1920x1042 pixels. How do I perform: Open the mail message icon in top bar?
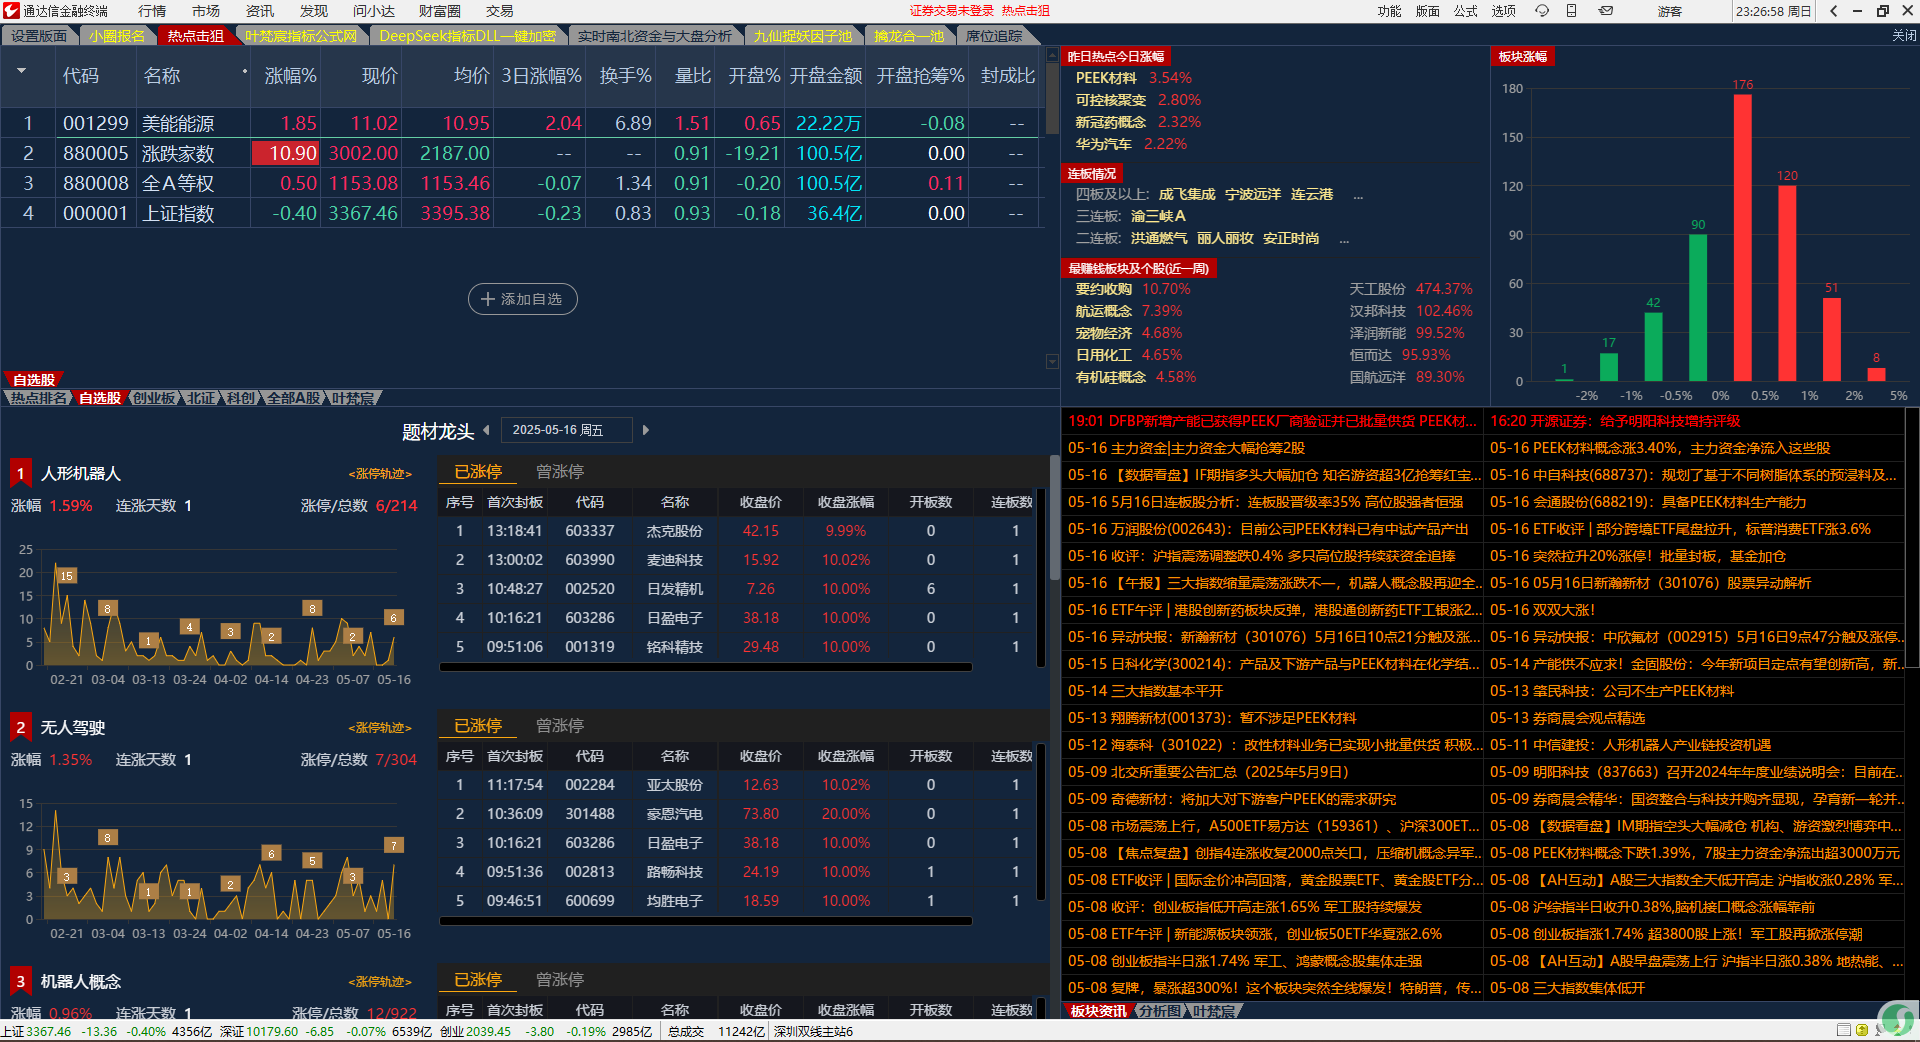click(1606, 11)
